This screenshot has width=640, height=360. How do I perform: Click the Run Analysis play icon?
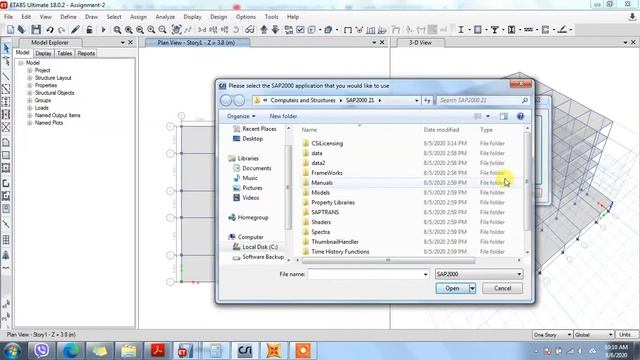104,30
